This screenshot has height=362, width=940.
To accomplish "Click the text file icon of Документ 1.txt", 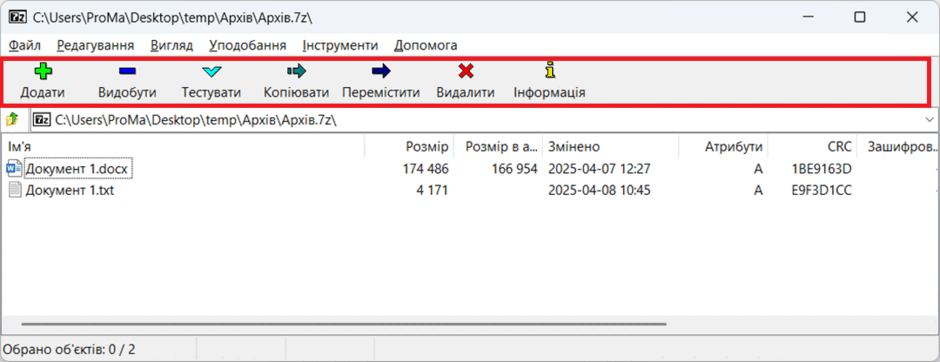I will tap(14, 191).
